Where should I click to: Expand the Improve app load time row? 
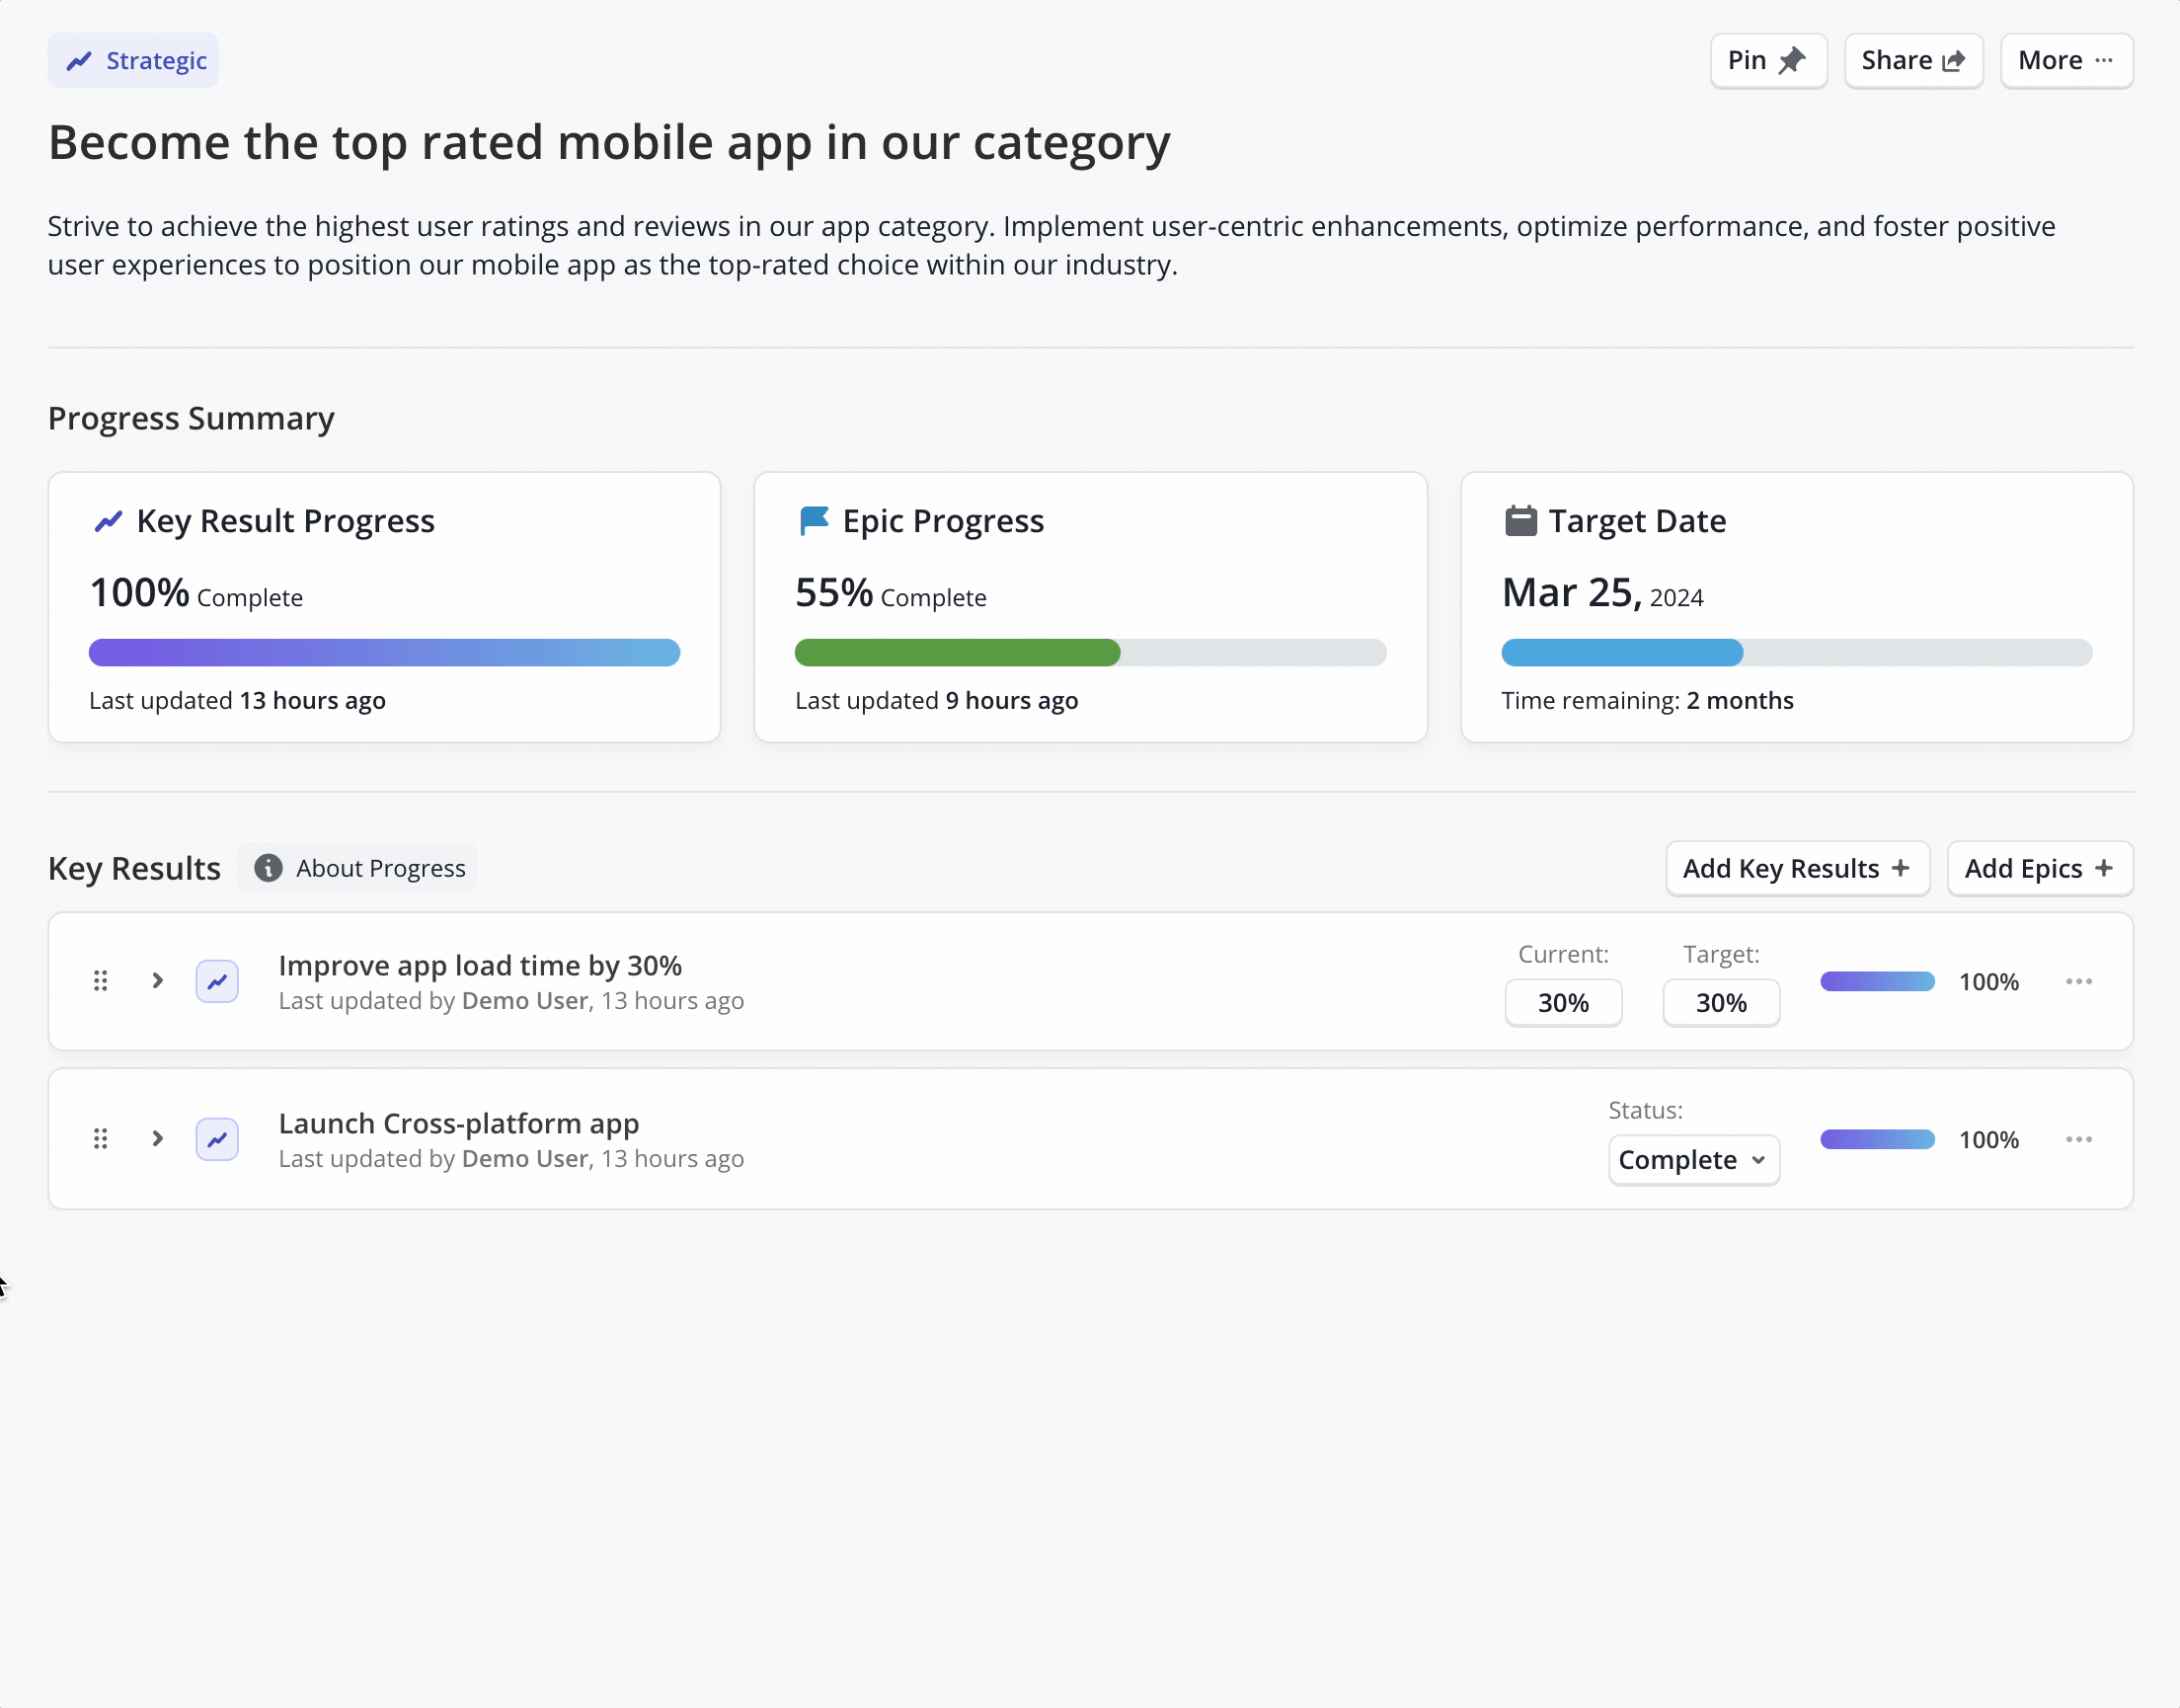(x=157, y=981)
